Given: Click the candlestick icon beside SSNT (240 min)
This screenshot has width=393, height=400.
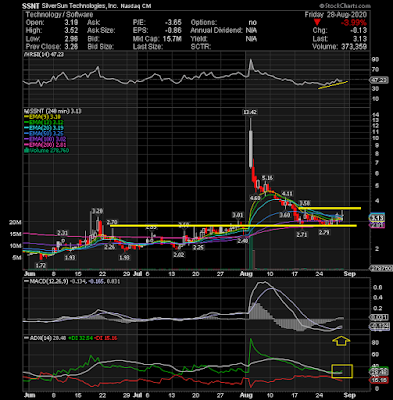Looking at the screenshot, I should point(25,111).
